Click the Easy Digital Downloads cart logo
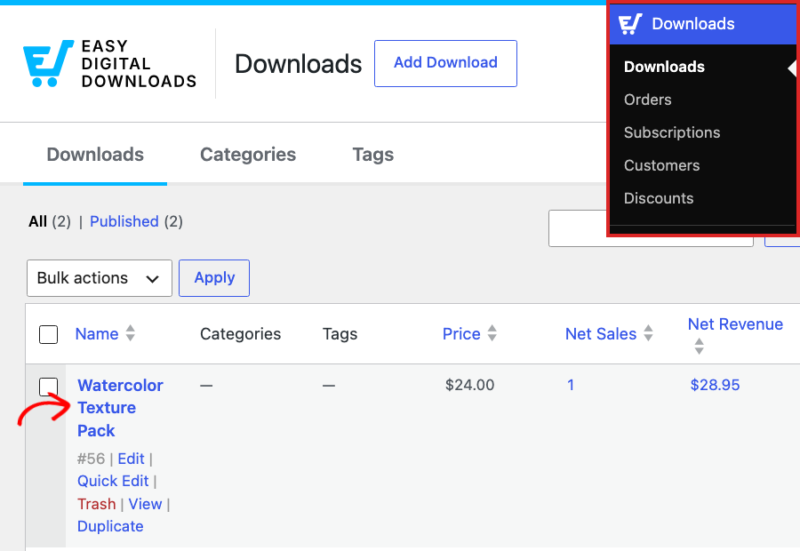Viewport: 800px width, 551px height. (x=48, y=63)
